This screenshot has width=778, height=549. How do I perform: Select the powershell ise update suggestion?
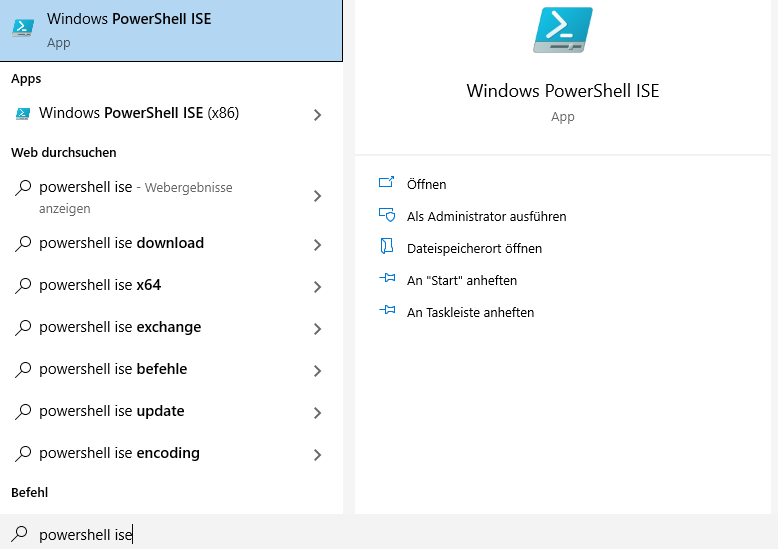(x=171, y=412)
